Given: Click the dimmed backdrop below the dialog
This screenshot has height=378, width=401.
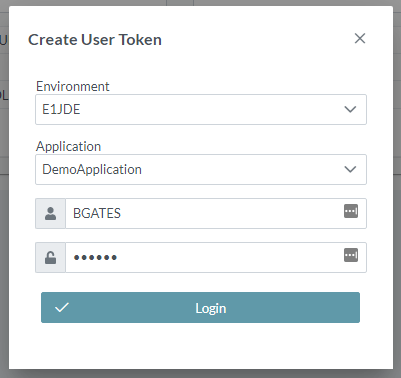Looking at the screenshot, I should 200,374.
